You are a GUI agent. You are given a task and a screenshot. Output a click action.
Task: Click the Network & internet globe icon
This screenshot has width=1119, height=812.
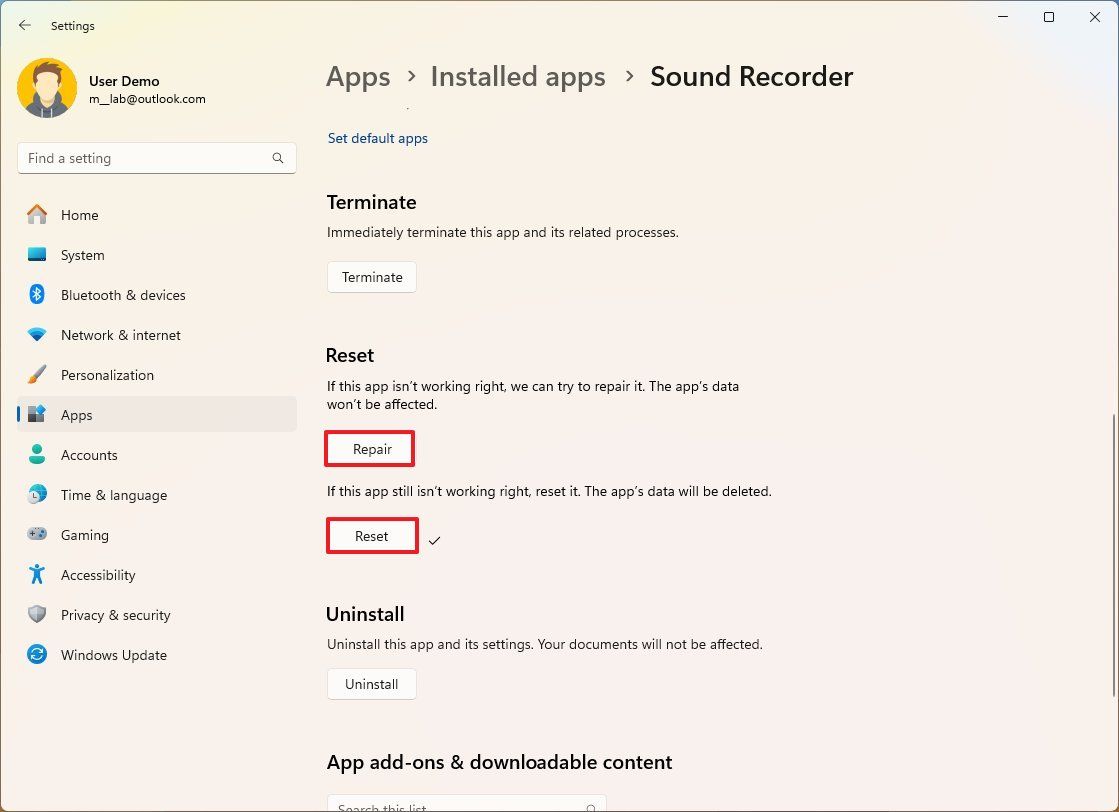pyautogui.click(x=37, y=335)
